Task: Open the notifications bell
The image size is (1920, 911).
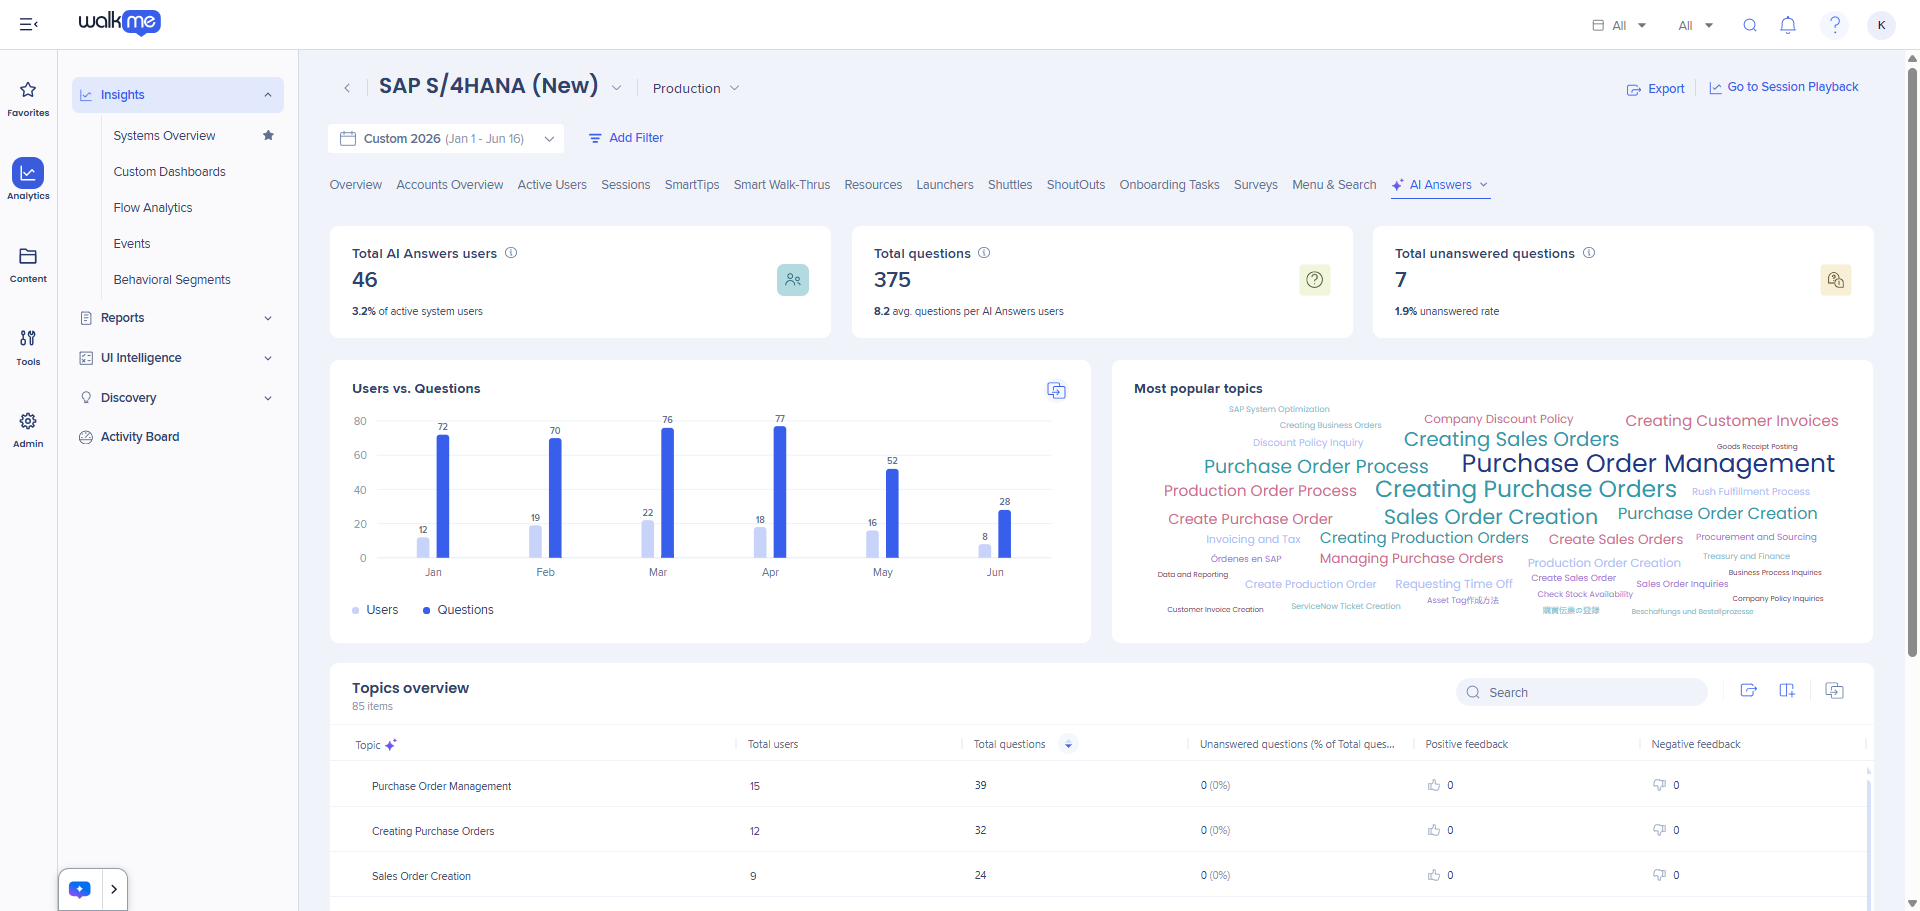Action: coord(1788,25)
